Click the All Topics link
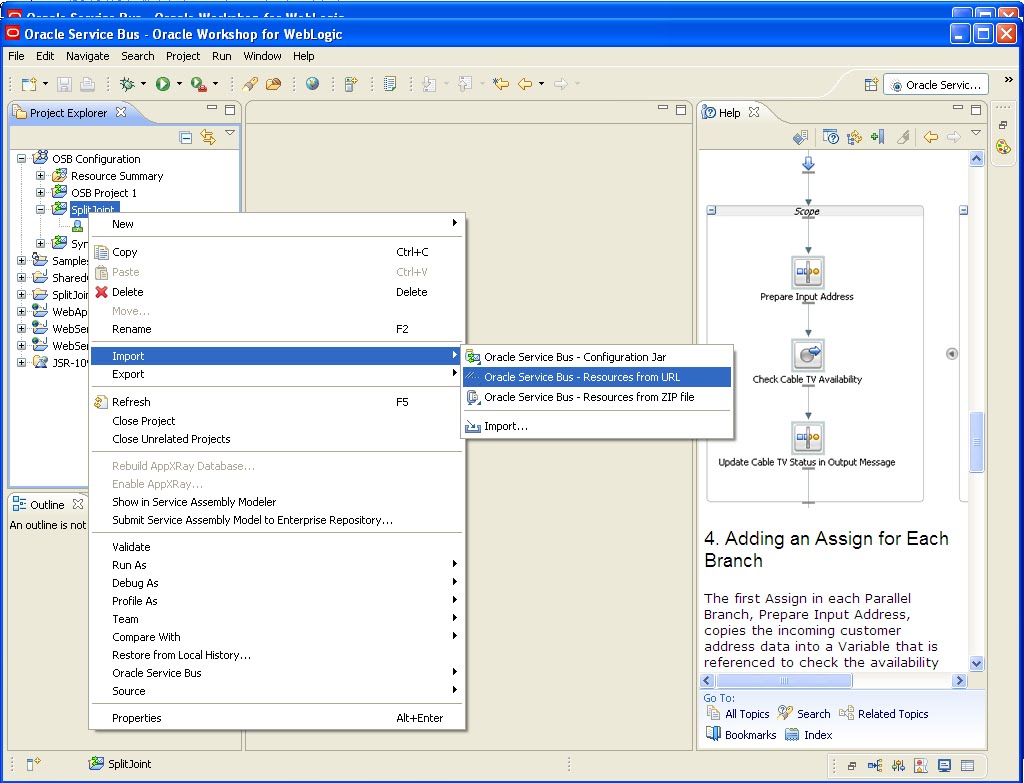The width and height of the screenshot is (1024, 783). pyautogui.click(x=747, y=714)
